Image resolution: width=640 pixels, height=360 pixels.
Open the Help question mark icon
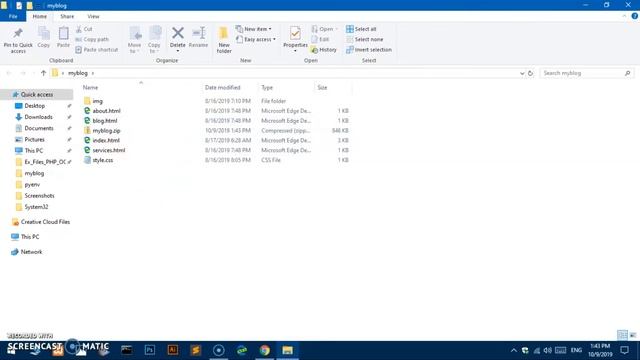point(634,16)
